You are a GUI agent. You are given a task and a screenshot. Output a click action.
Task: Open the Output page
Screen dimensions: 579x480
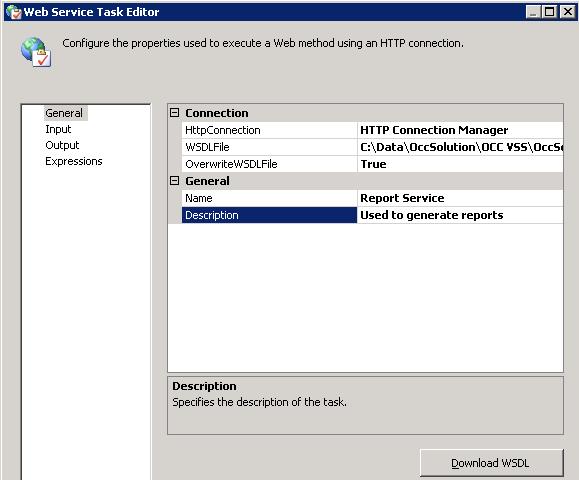(62, 145)
